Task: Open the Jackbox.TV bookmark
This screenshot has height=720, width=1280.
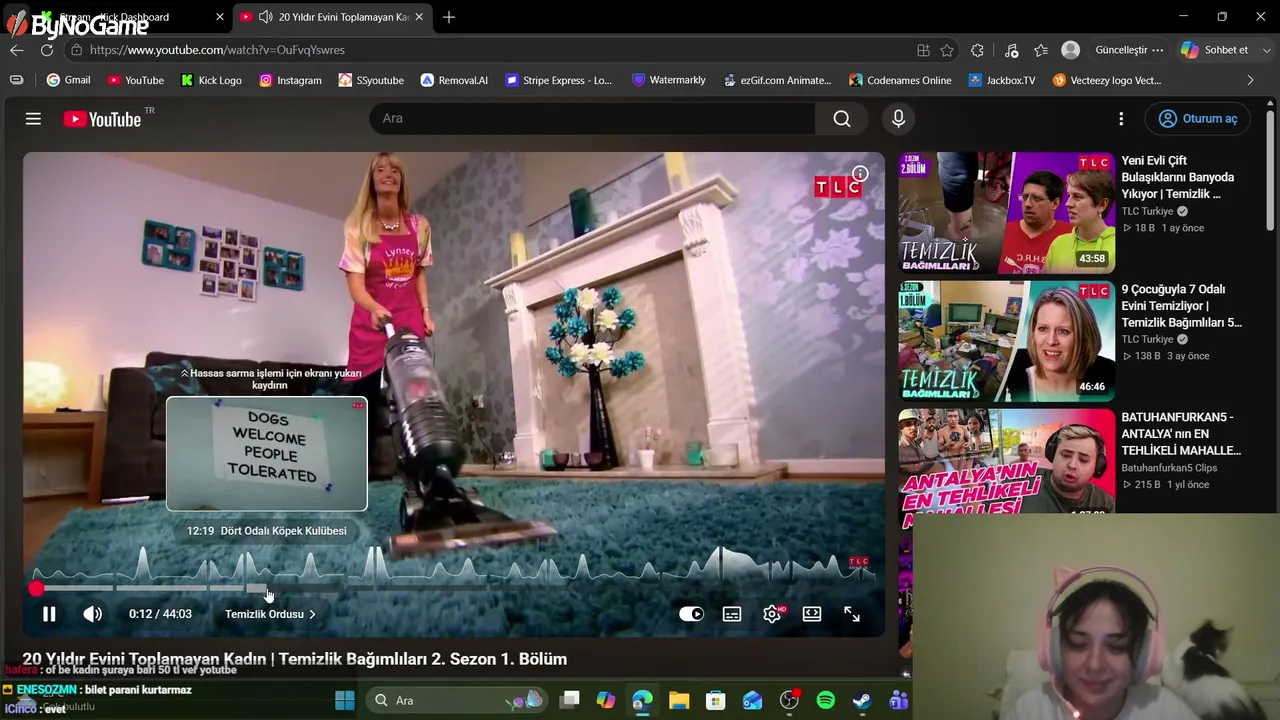Action: 1002,80
